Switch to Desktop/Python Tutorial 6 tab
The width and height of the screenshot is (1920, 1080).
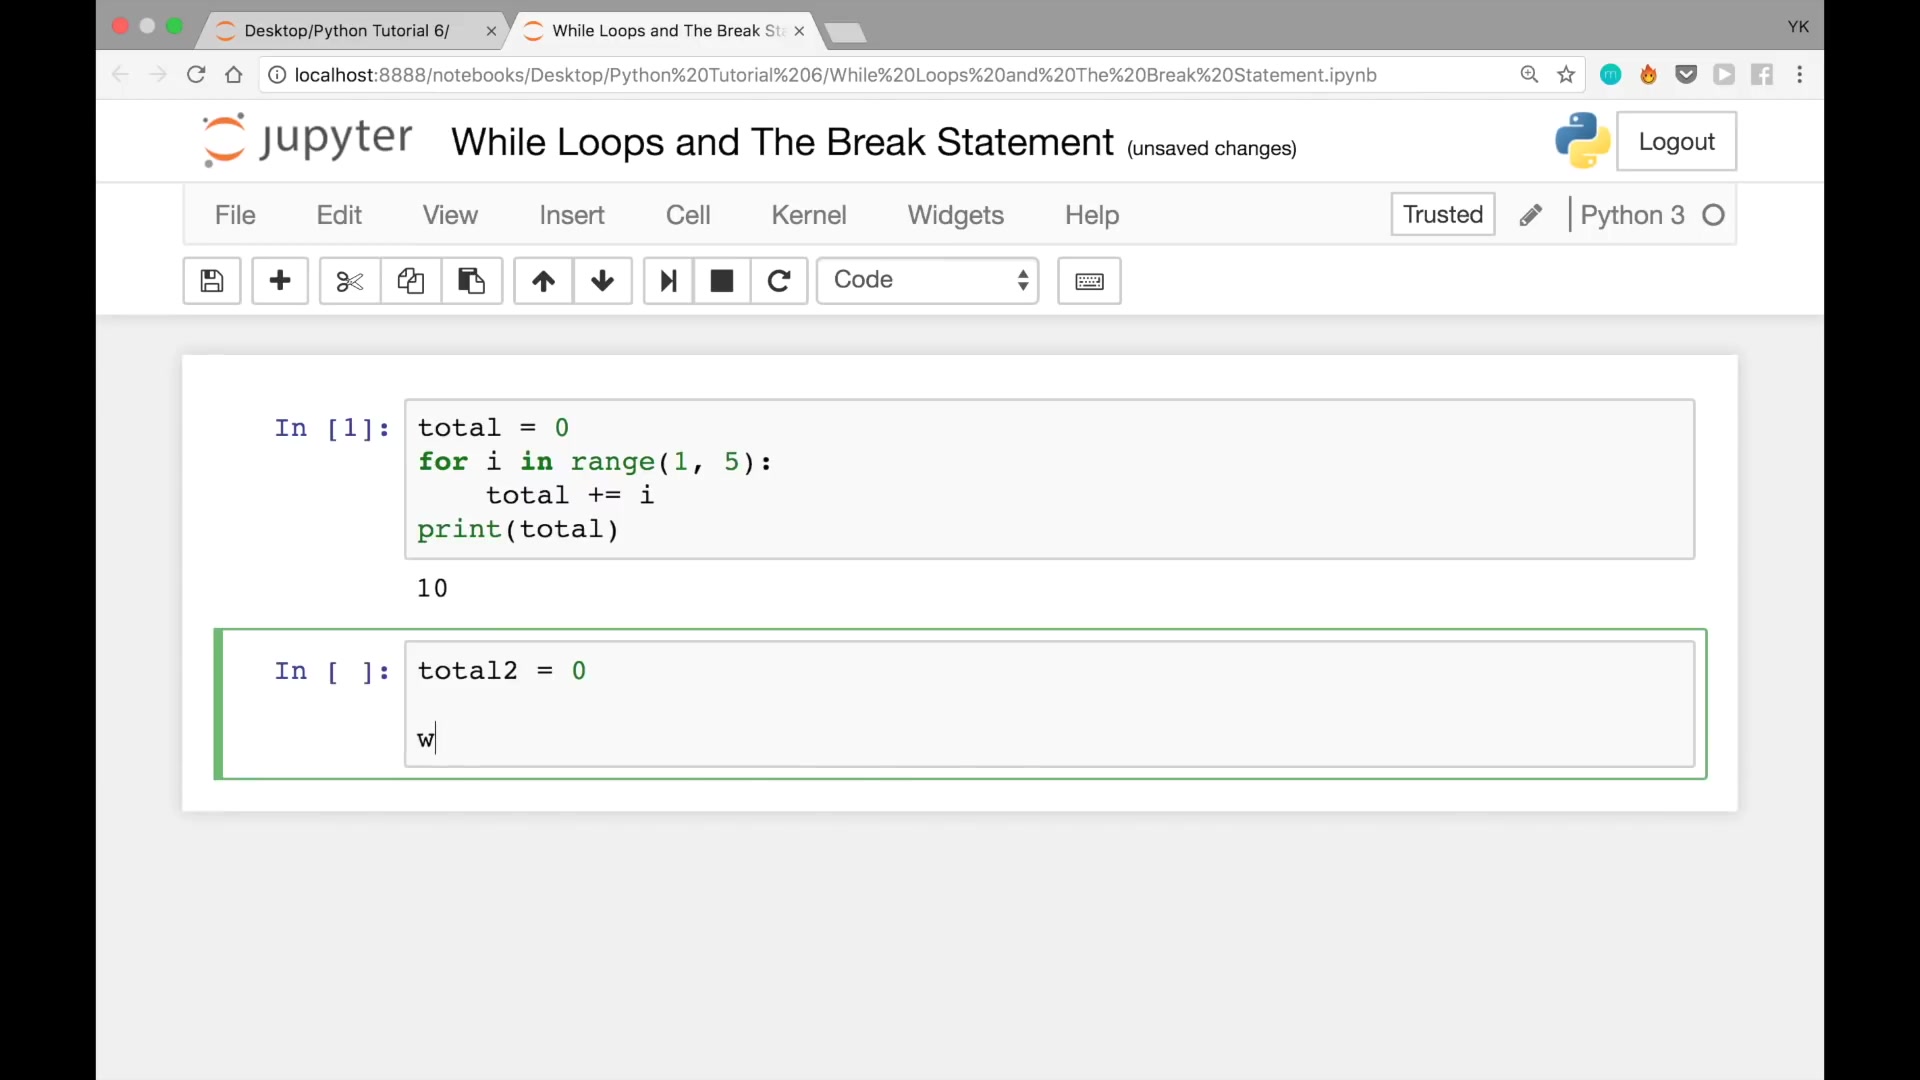point(346,31)
